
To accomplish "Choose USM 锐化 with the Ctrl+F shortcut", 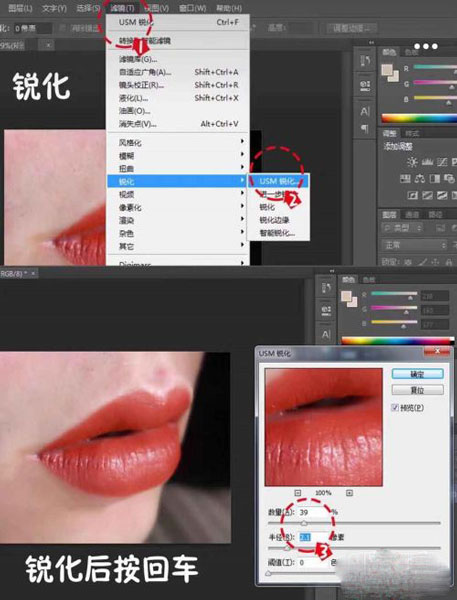I will click(178, 22).
